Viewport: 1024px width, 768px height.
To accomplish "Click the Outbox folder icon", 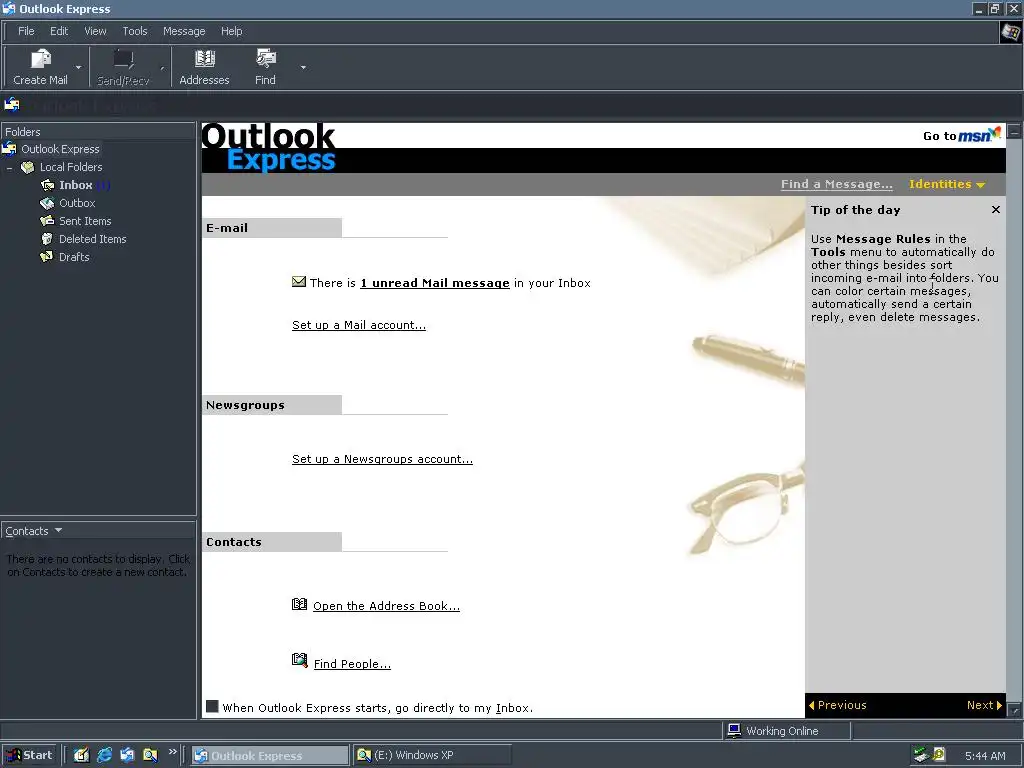I will [x=47, y=203].
